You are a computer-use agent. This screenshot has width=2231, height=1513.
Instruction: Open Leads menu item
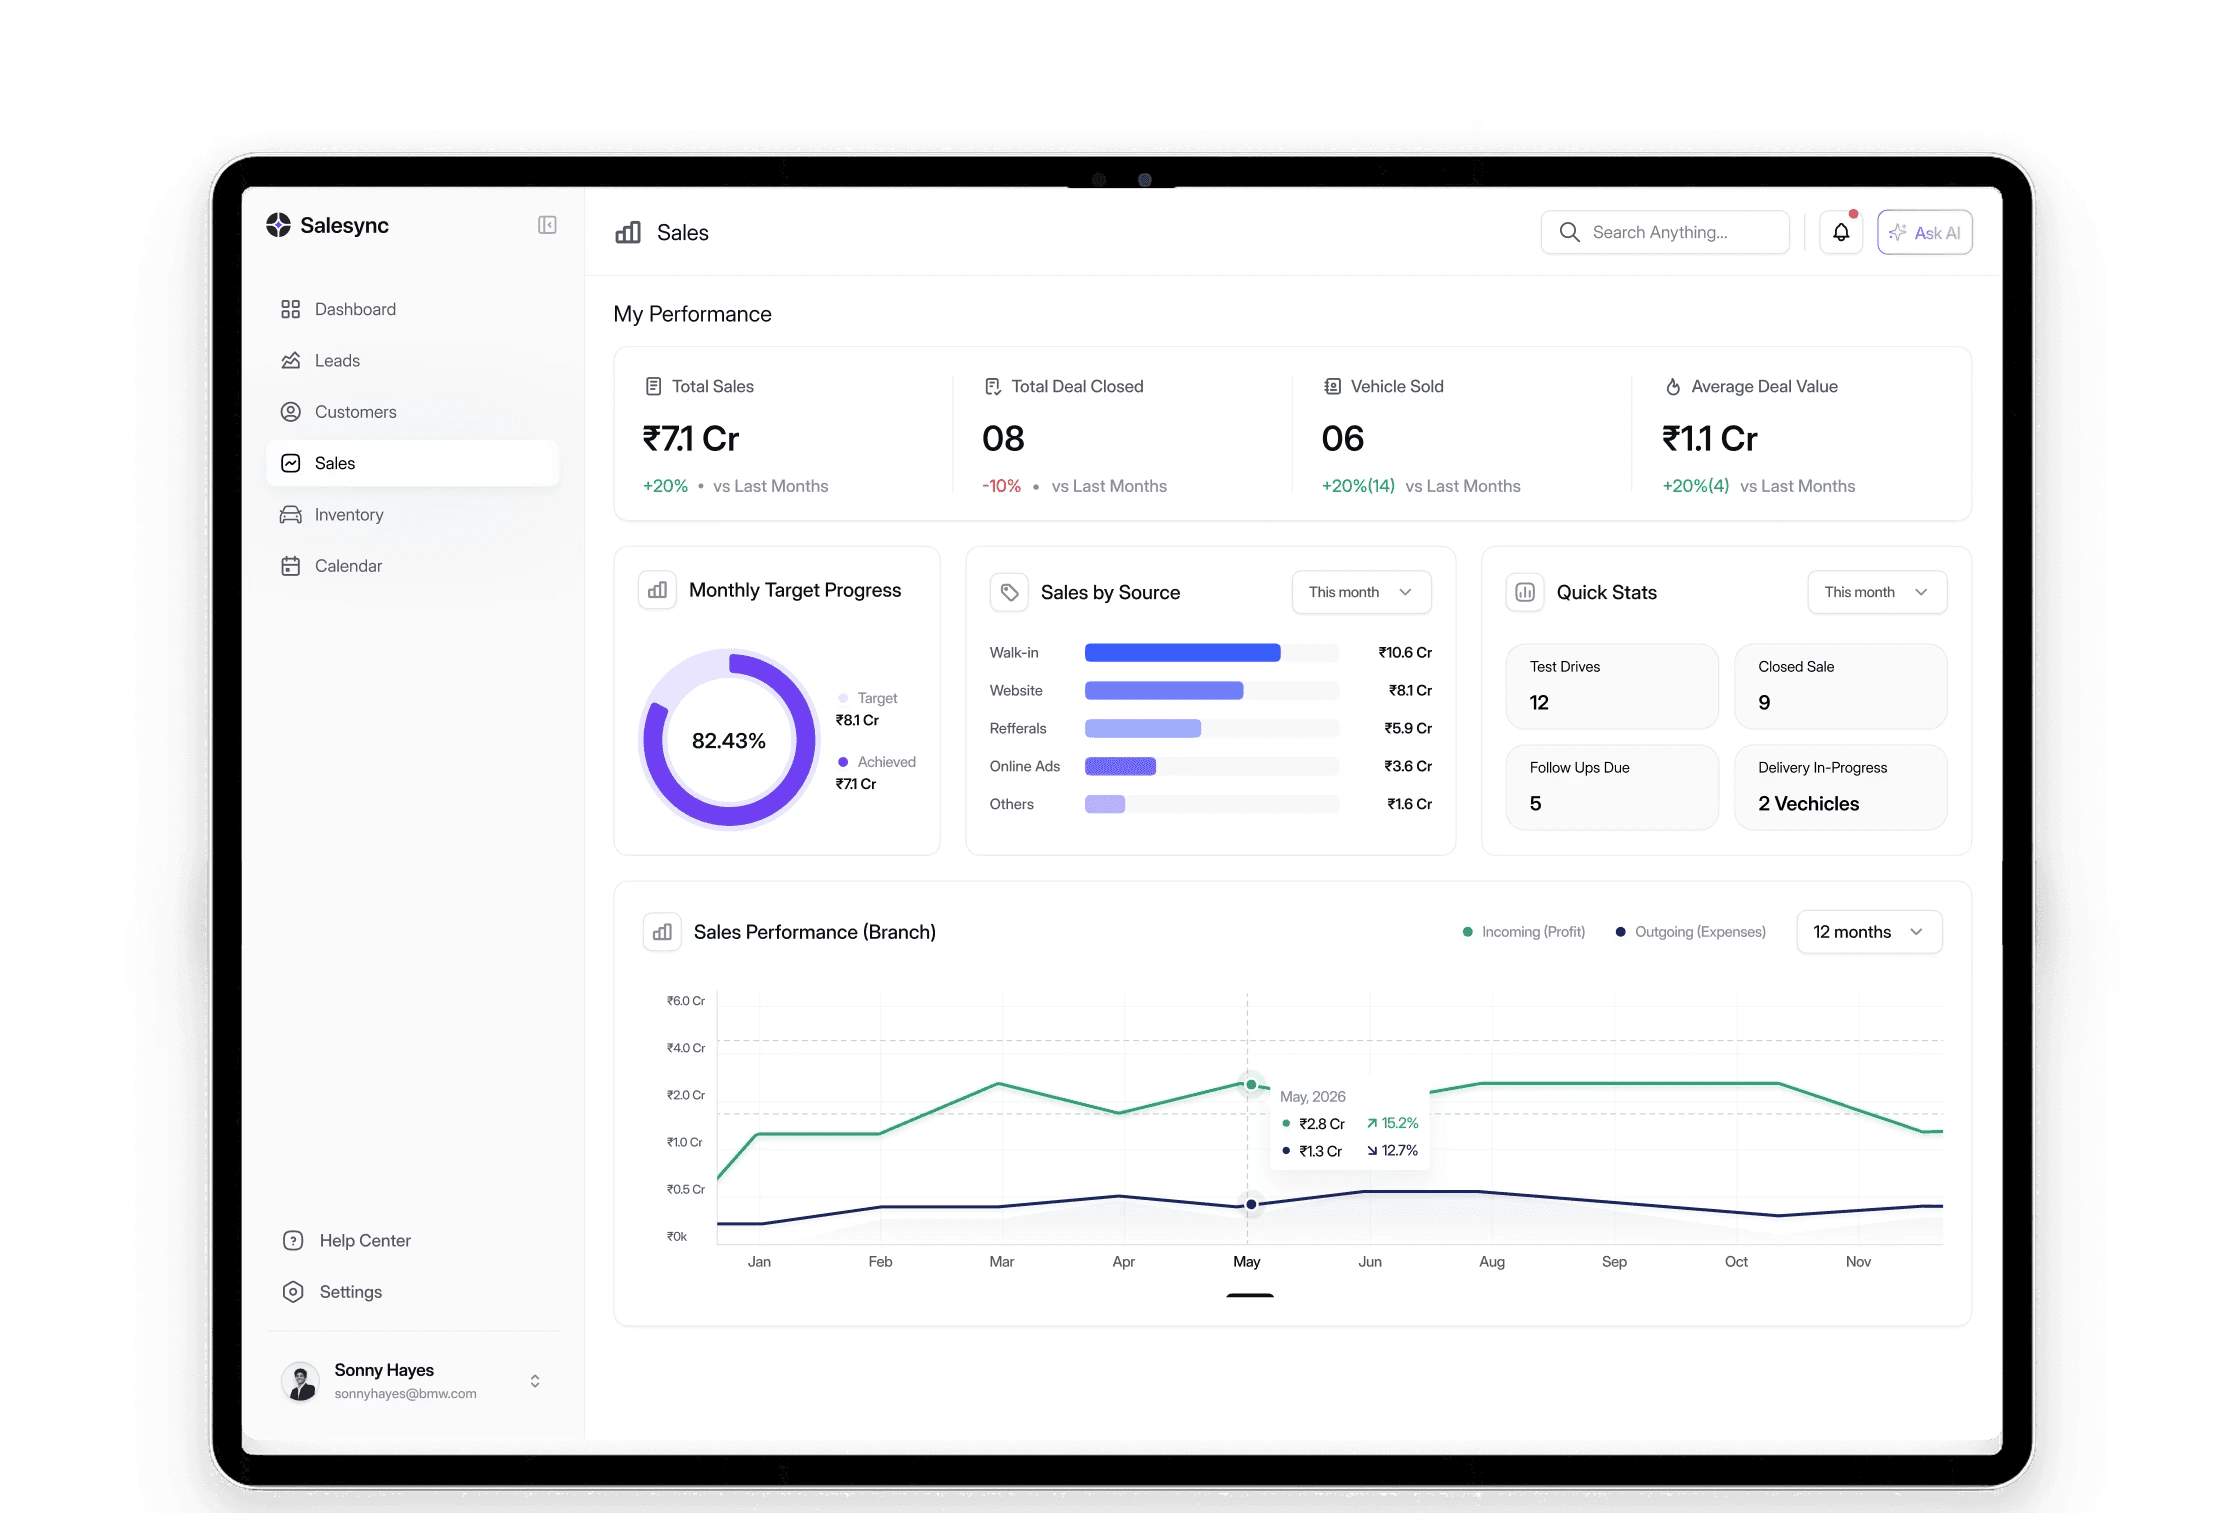[x=413, y=360]
